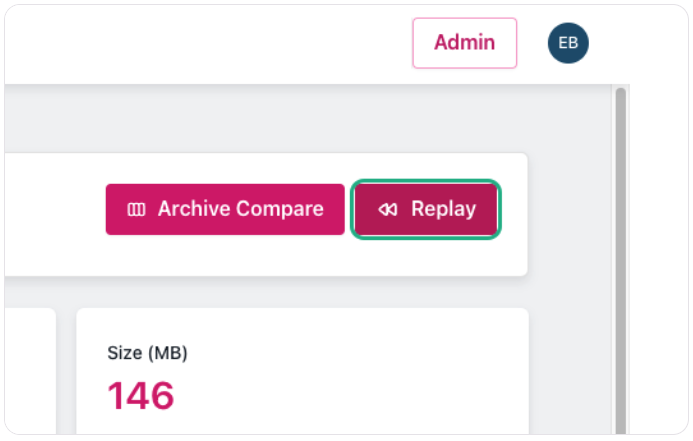Click the pink-outlined Admin link
This screenshot has width=693, height=441.
(465, 43)
